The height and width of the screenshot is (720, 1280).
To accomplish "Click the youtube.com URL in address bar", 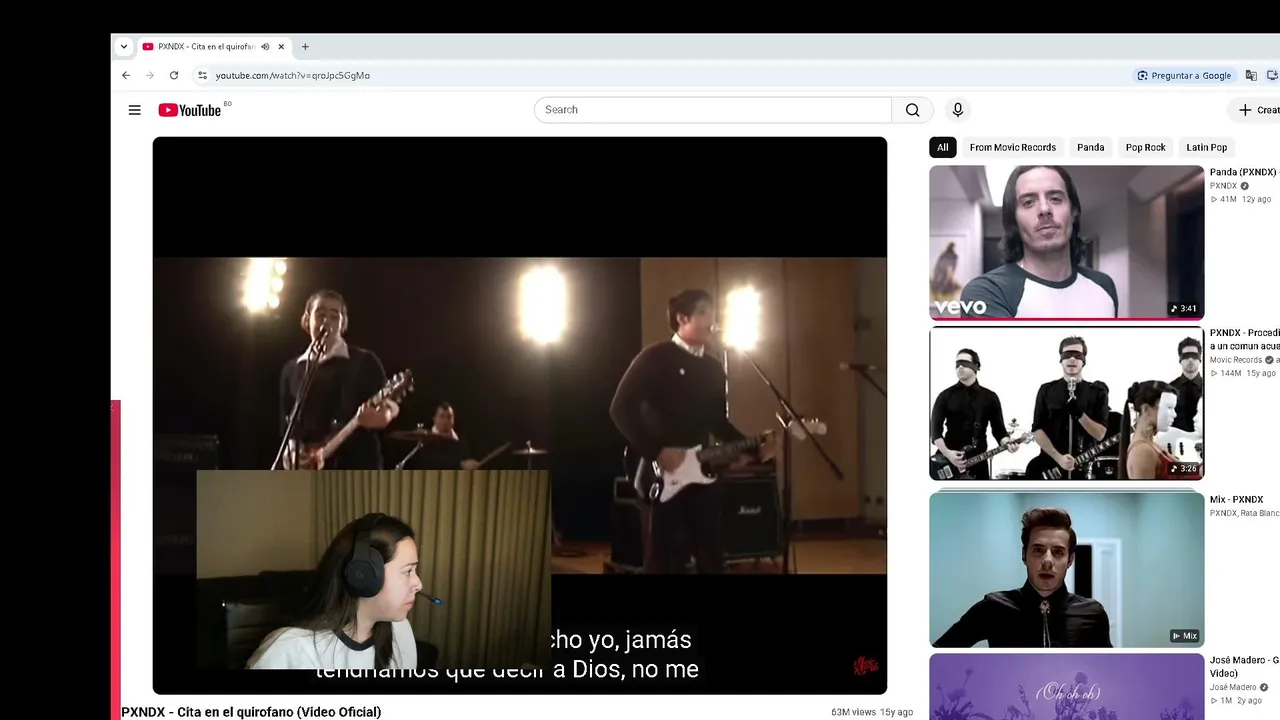I will [292, 76].
